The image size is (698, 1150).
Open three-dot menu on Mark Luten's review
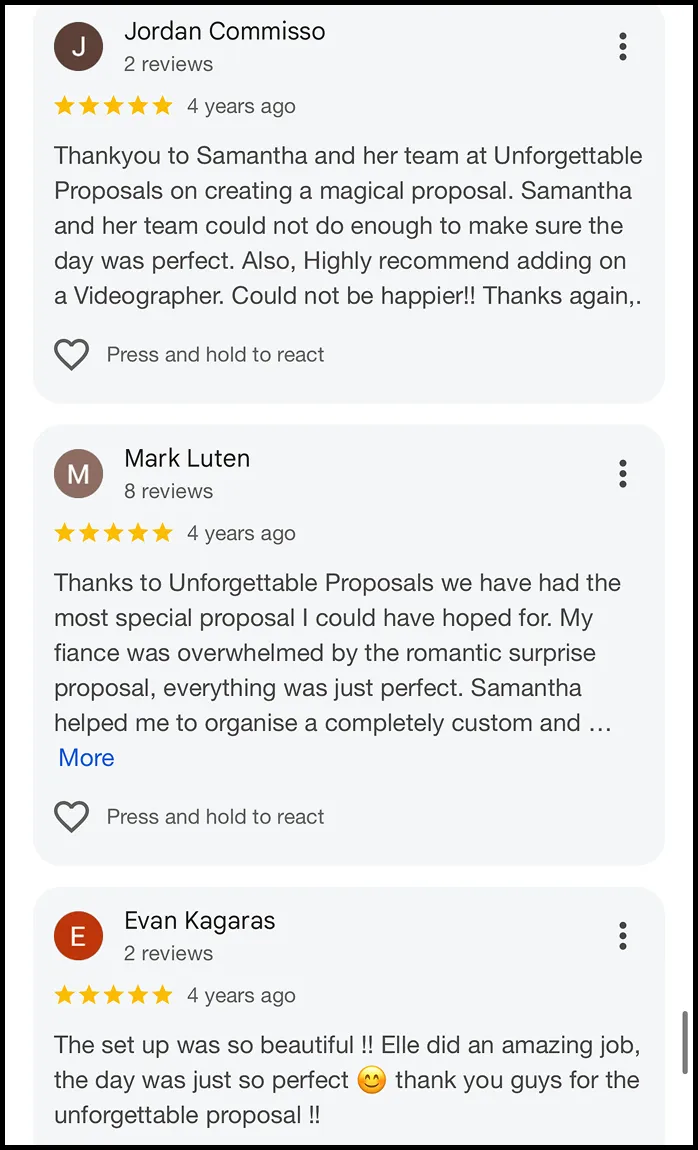click(622, 474)
